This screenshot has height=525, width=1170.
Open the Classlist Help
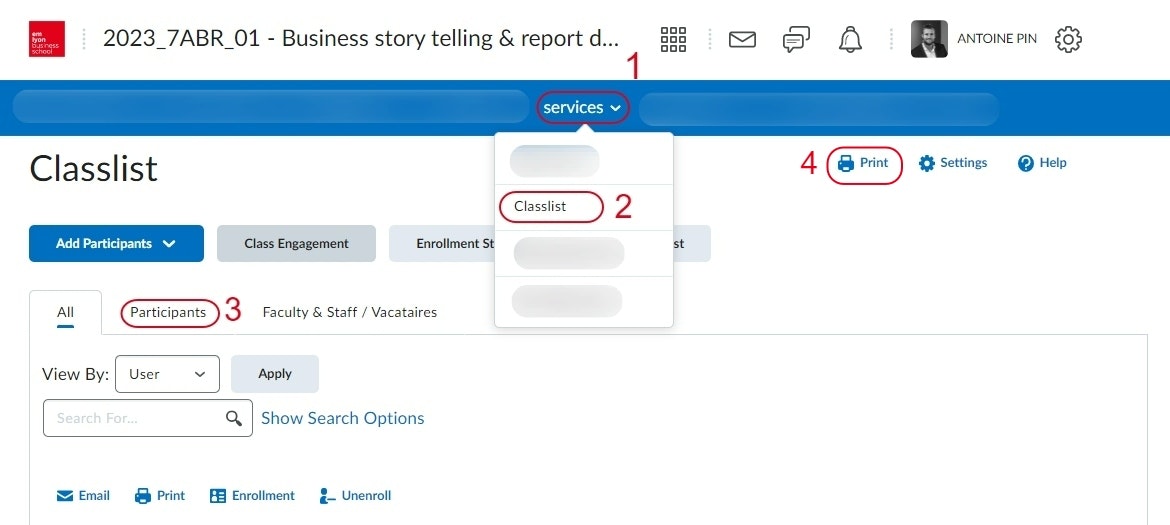tap(1042, 163)
